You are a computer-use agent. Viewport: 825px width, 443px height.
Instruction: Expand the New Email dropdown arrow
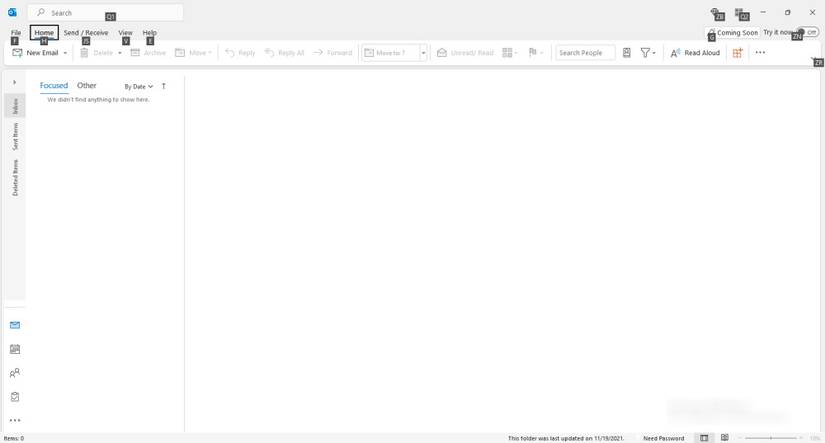pos(65,53)
